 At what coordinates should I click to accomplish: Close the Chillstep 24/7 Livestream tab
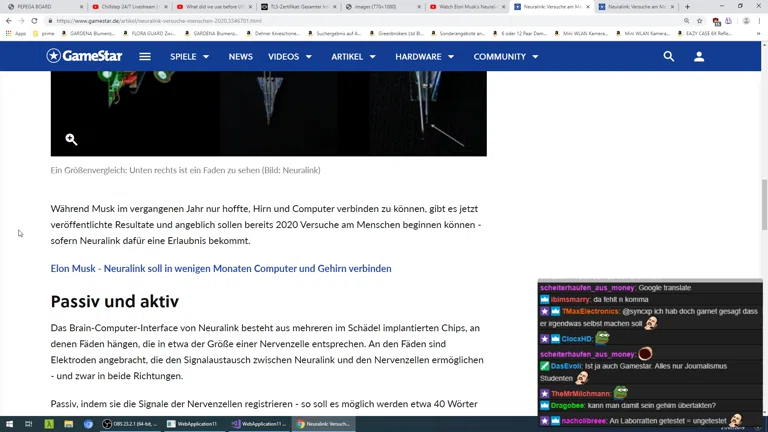[166, 7]
